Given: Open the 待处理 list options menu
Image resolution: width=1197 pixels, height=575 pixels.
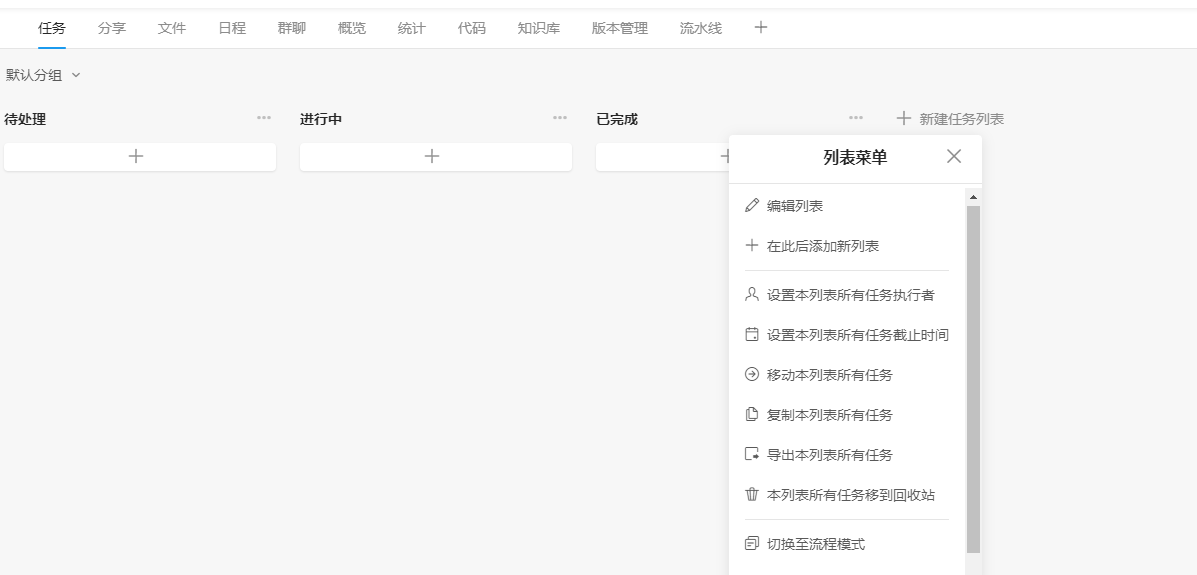Looking at the screenshot, I should 264,118.
